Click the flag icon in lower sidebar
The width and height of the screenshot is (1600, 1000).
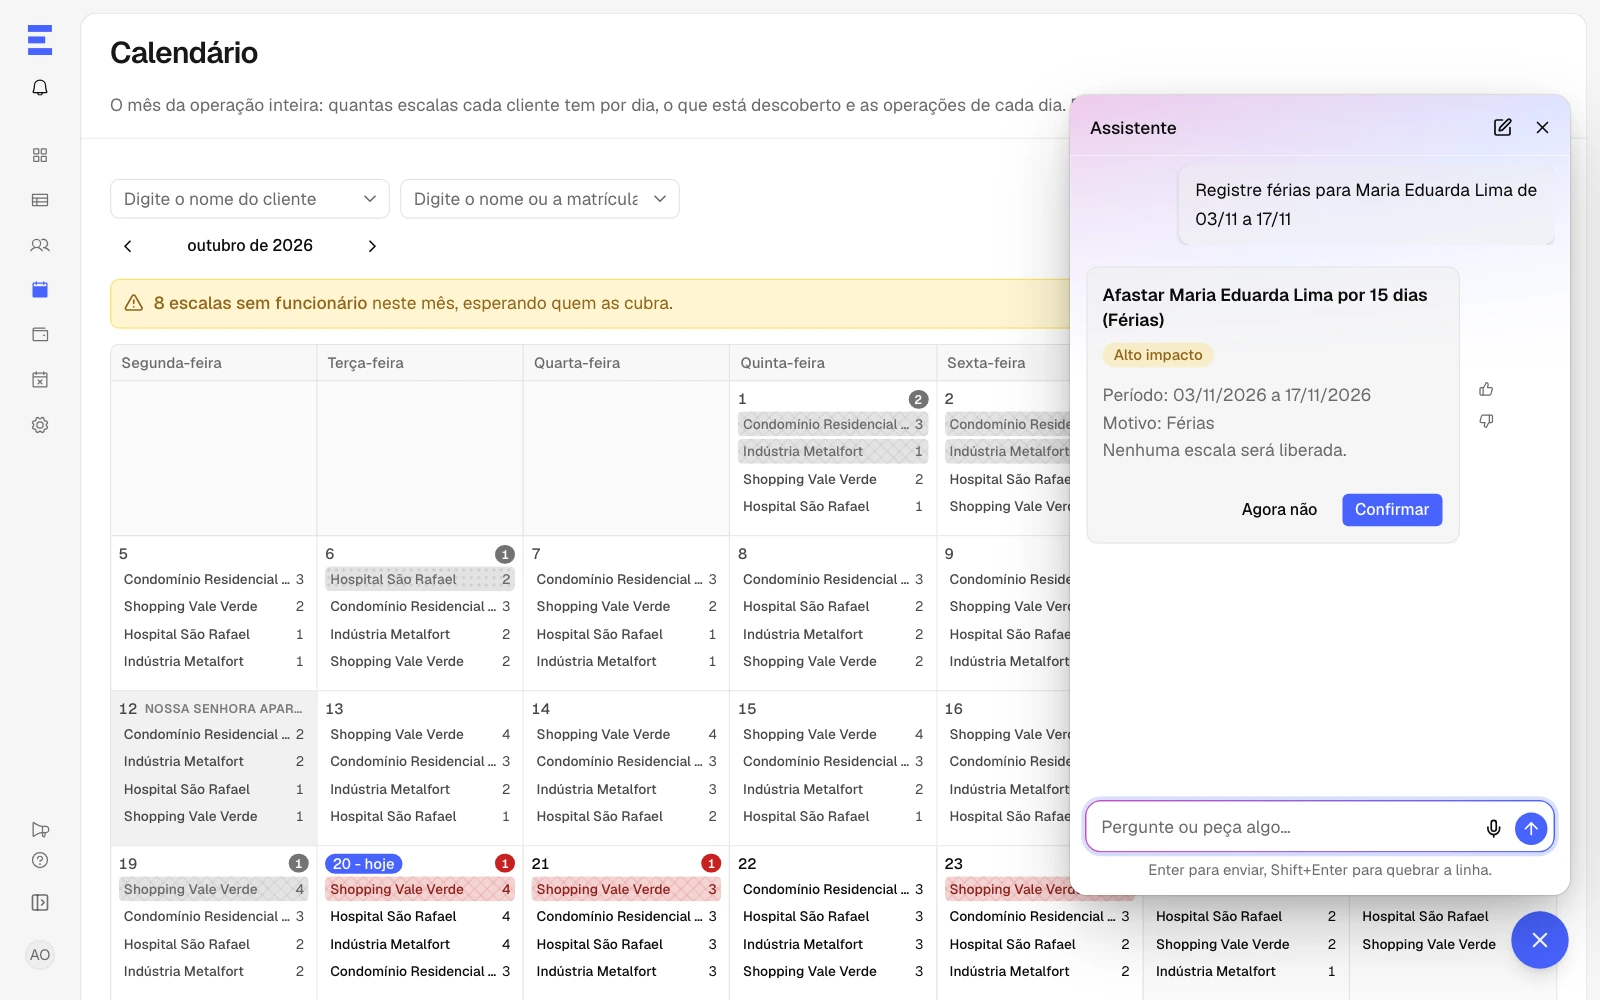[x=40, y=830]
